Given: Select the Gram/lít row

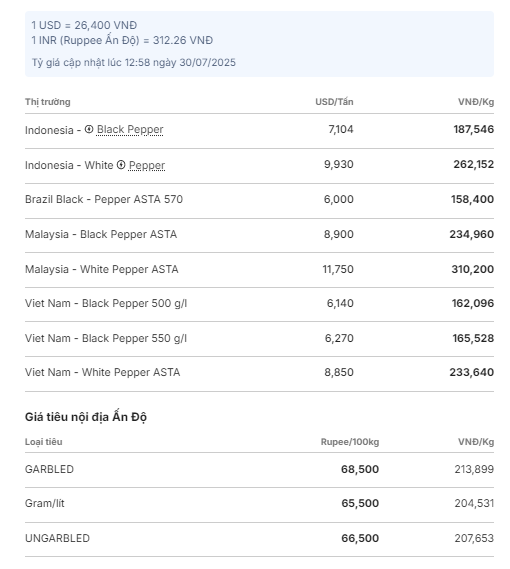Looking at the screenshot, I should [x=259, y=504].
